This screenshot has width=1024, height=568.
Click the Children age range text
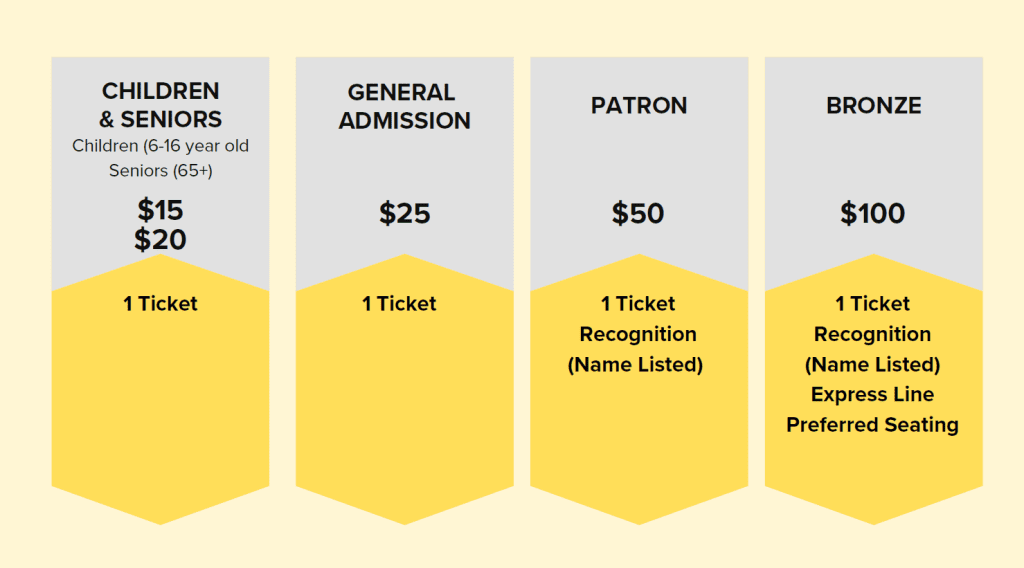pyautogui.click(x=161, y=146)
